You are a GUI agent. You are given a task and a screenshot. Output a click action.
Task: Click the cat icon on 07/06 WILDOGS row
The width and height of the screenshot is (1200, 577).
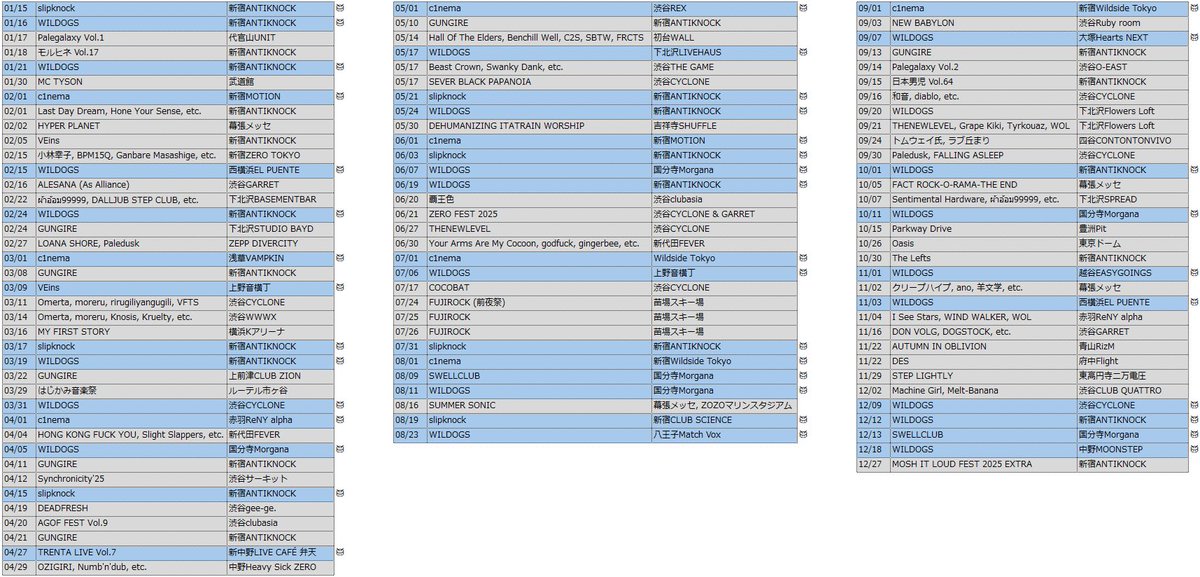click(803, 273)
